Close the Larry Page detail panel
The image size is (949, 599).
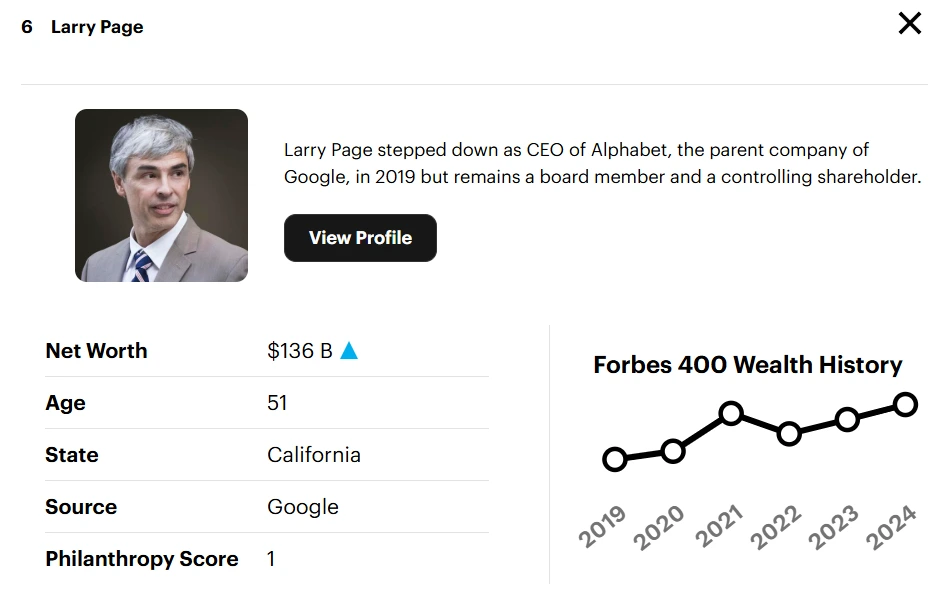(909, 24)
